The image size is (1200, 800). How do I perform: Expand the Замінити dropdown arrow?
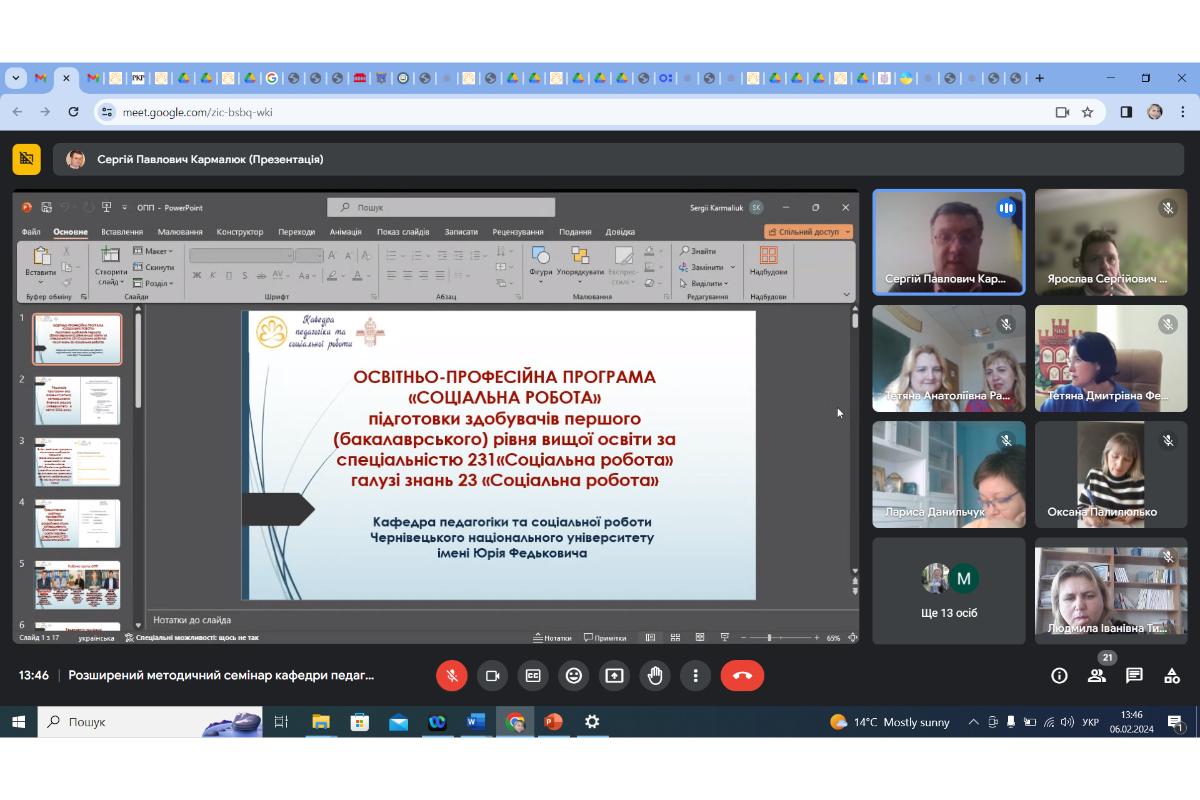(x=732, y=268)
